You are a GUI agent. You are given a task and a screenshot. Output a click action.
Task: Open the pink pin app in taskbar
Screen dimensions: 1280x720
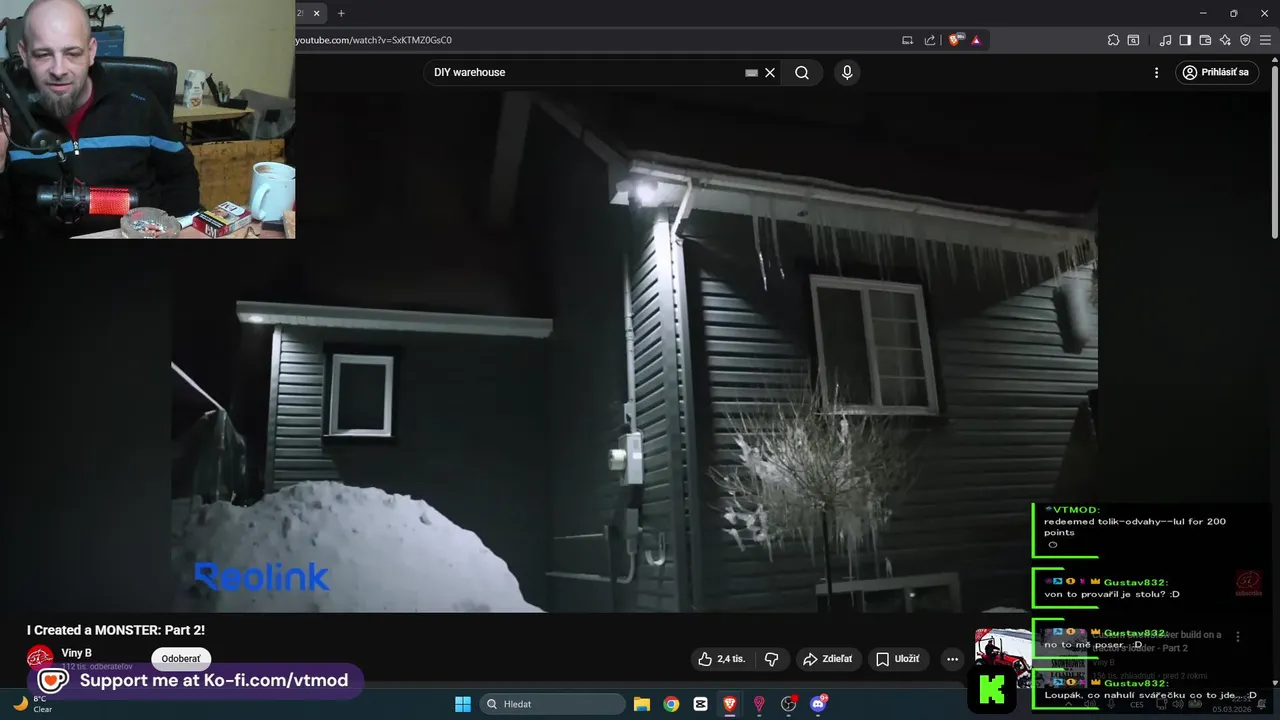pyautogui.click(x=759, y=704)
